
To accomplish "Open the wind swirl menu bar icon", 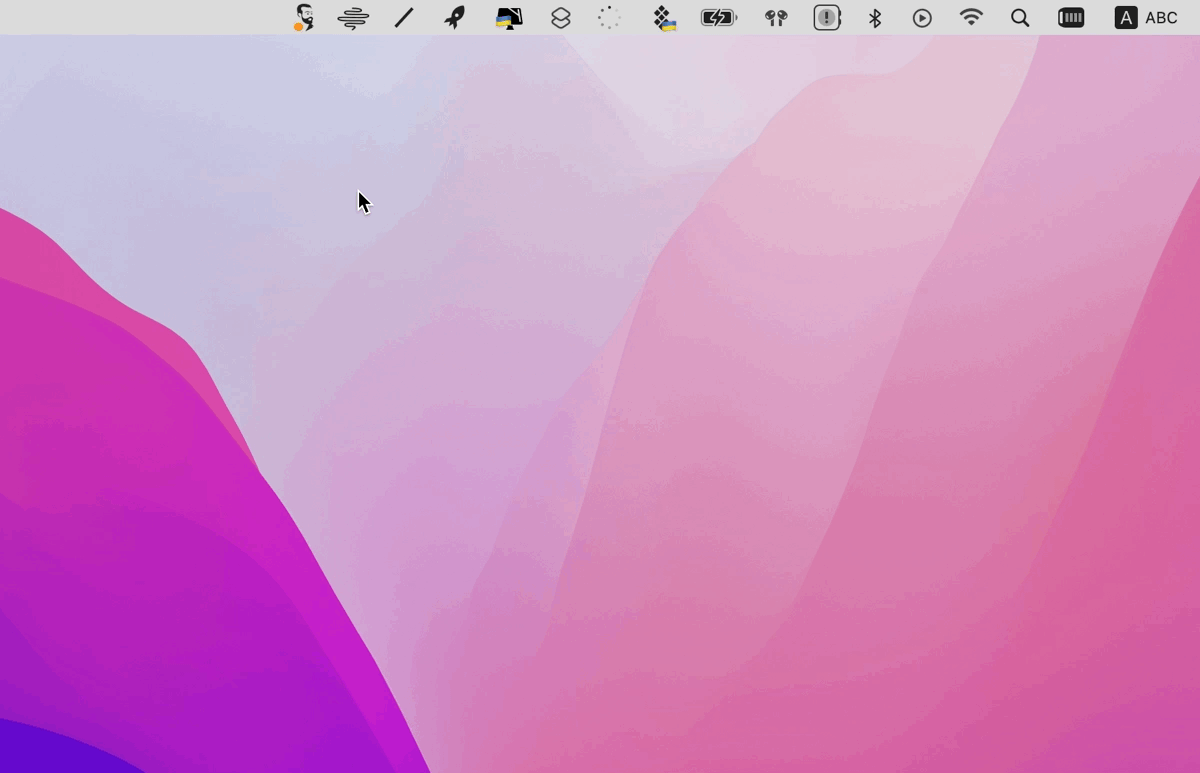I will 353,18.
